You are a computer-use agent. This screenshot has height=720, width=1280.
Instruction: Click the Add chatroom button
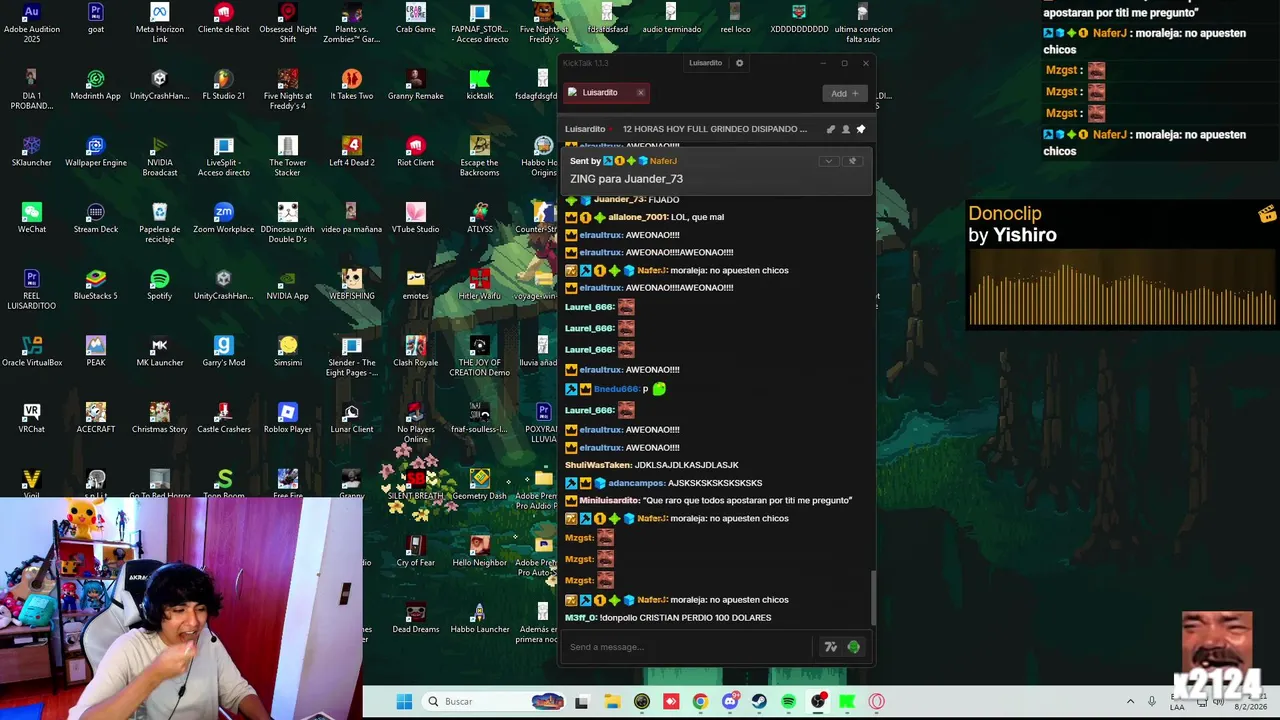click(x=844, y=93)
